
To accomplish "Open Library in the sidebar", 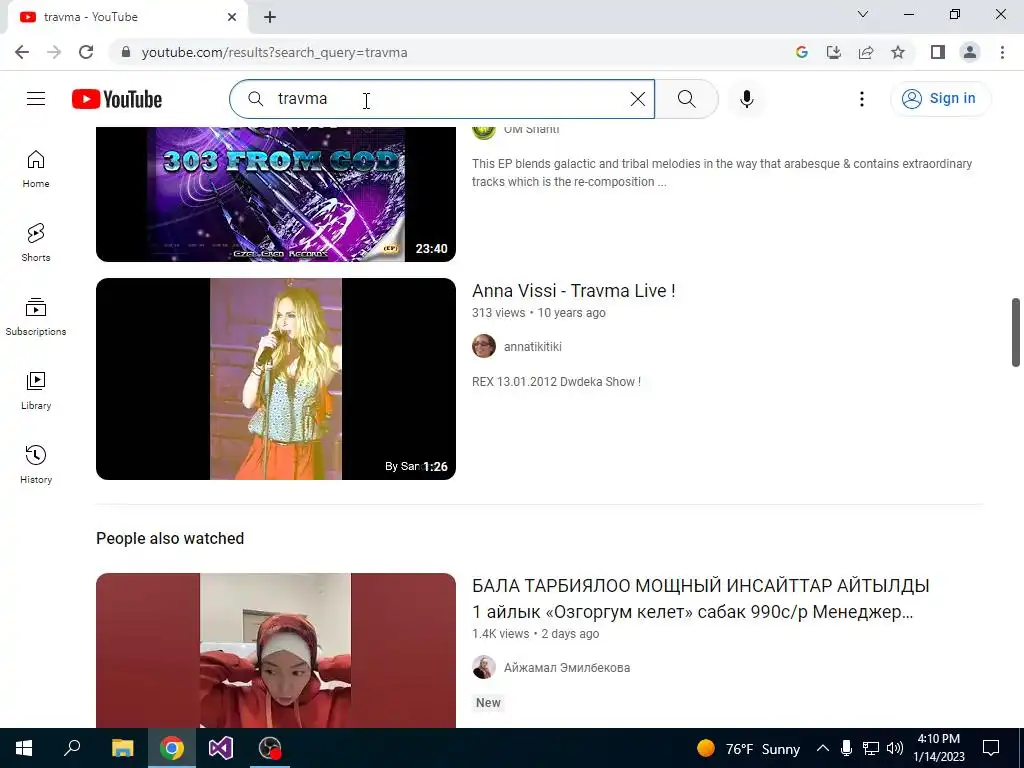I will click(x=36, y=391).
